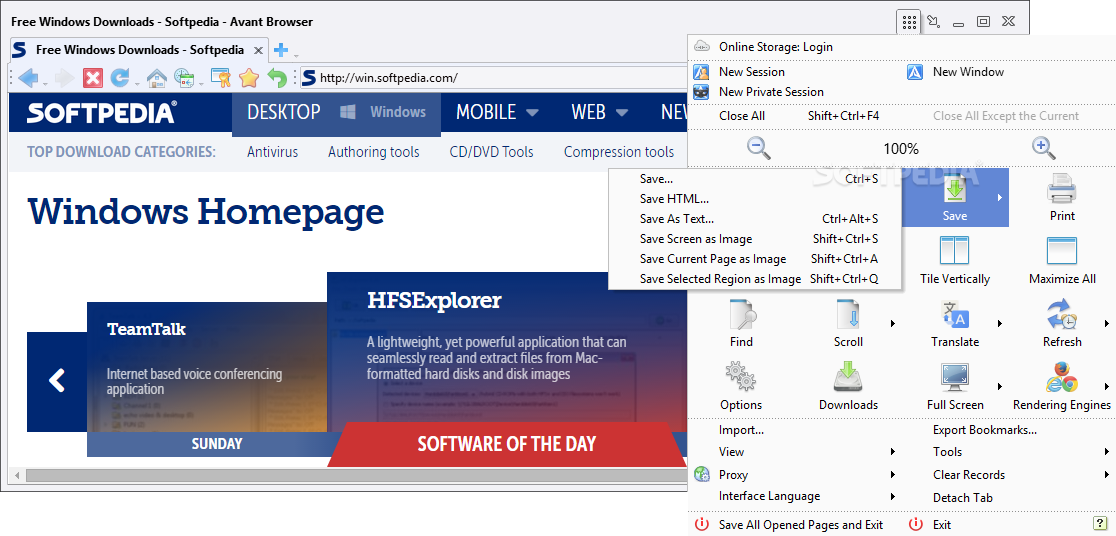Click the arrow tray icon in title bar
1116x536 pixels.
click(x=934, y=22)
